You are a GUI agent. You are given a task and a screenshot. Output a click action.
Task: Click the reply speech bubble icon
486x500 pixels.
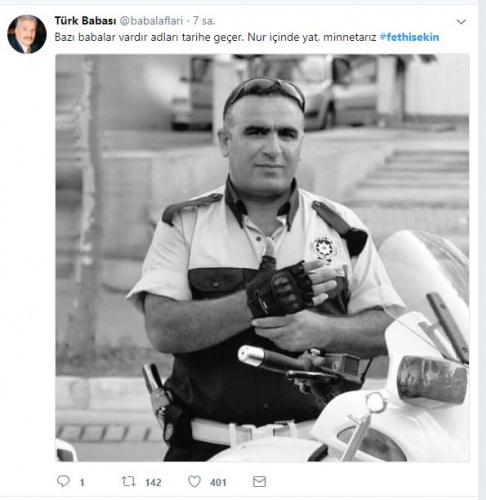63,481
